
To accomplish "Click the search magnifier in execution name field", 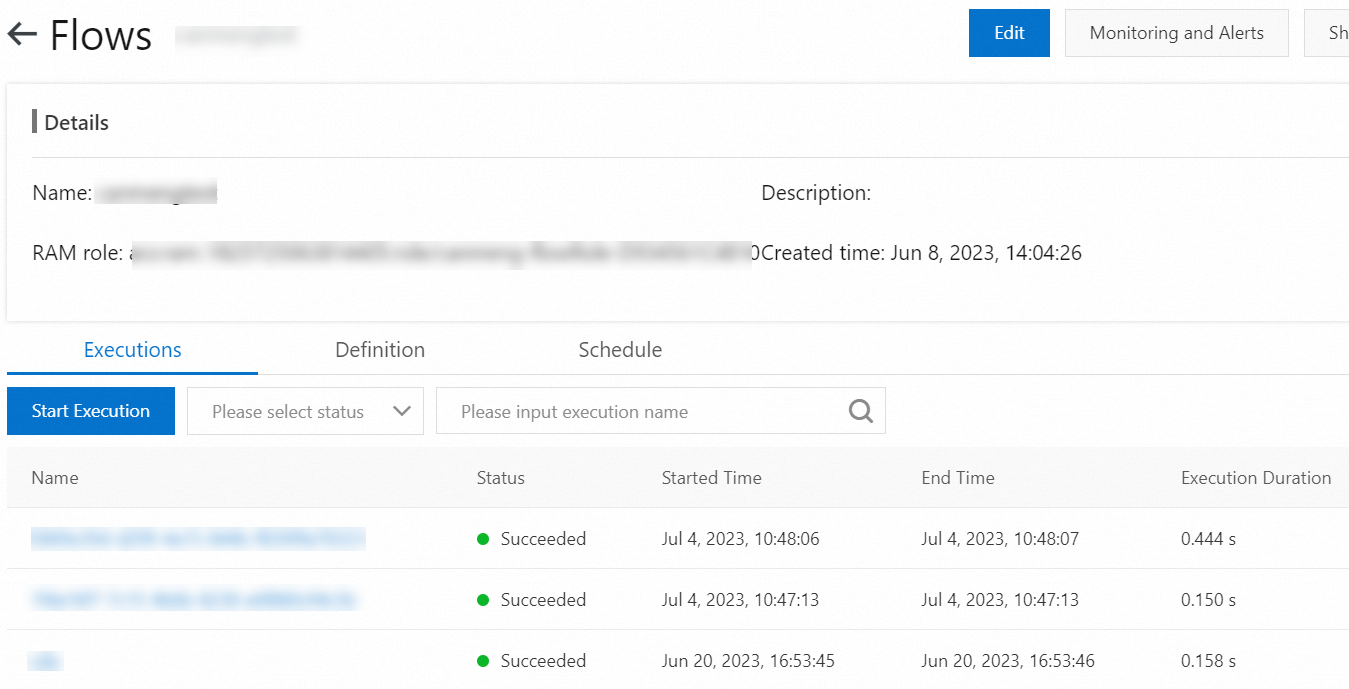I will 860,411.
